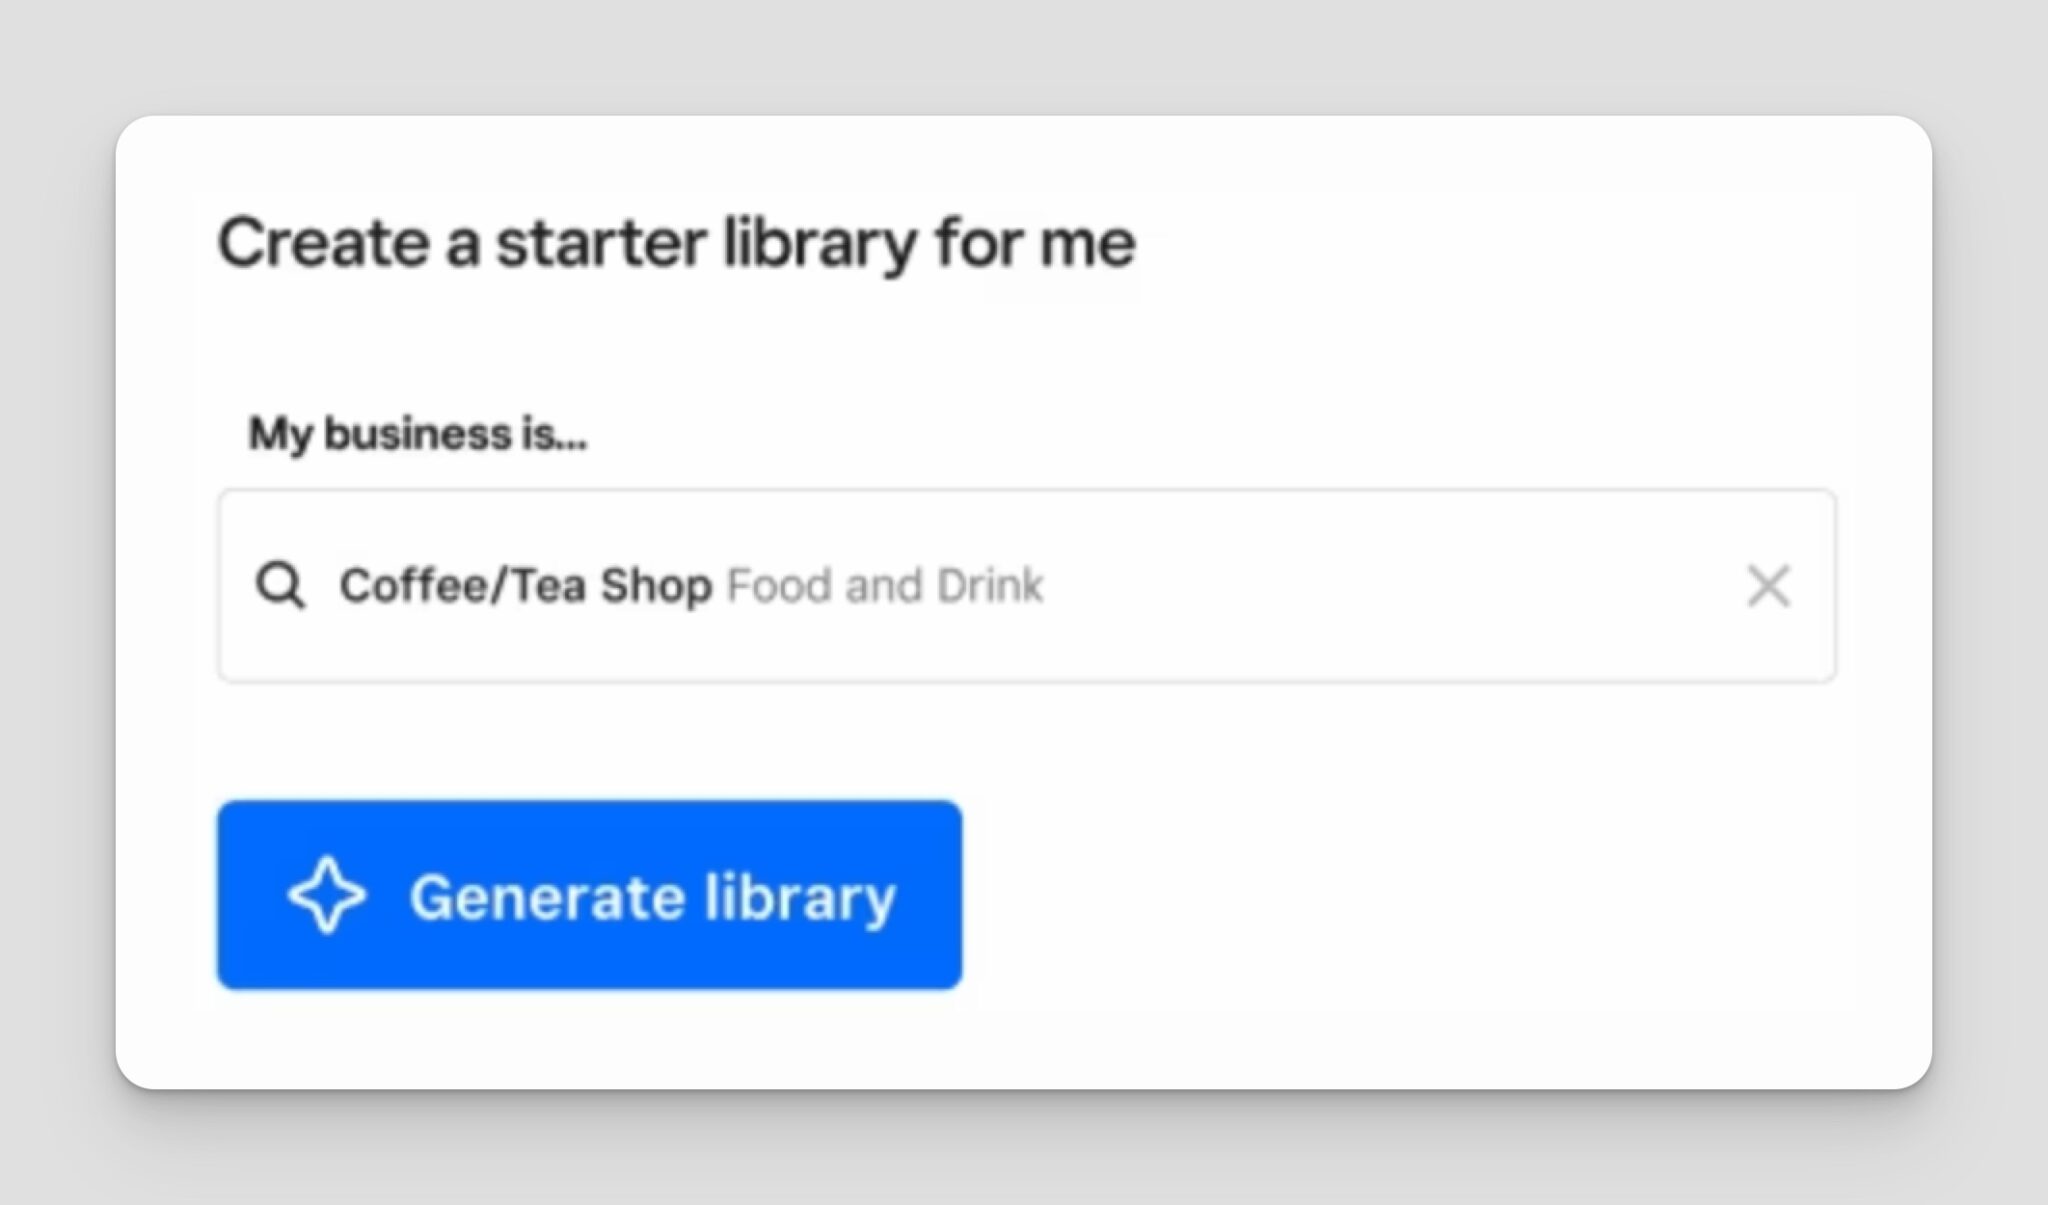Viewport: 2048px width, 1205px height.
Task: Focus the business type search field
Action: coord(1026,586)
